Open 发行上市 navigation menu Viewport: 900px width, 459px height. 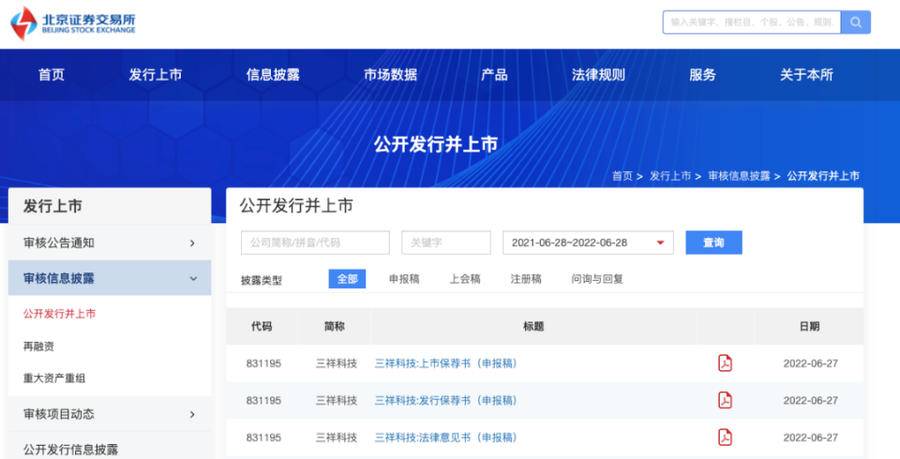(x=155, y=75)
